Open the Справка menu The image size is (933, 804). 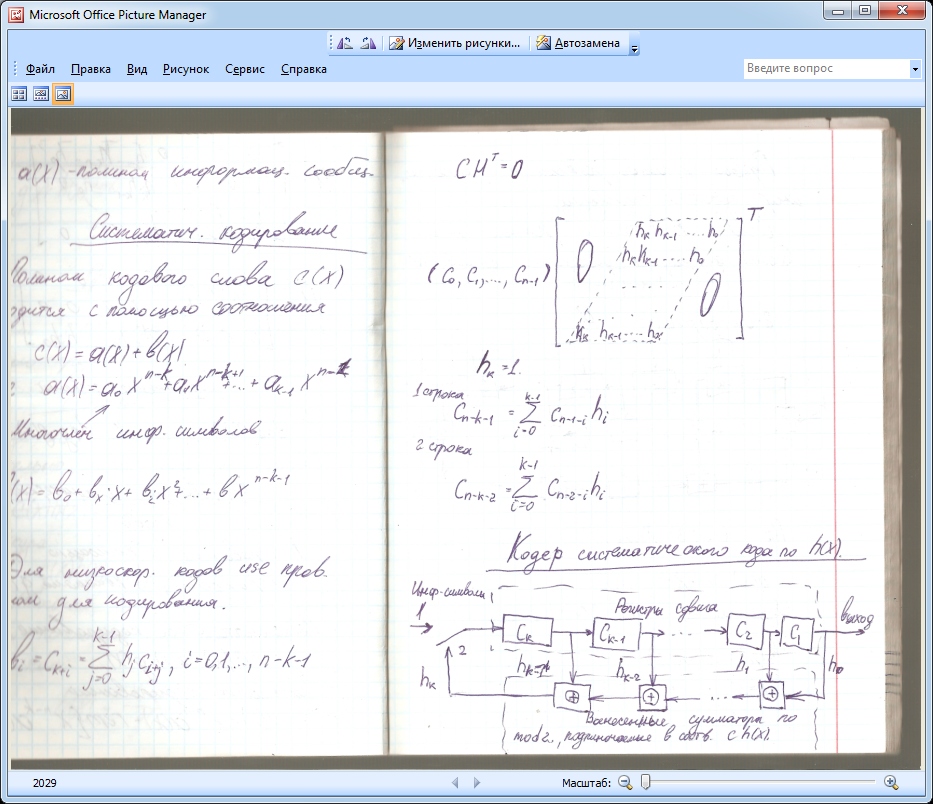(303, 69)
